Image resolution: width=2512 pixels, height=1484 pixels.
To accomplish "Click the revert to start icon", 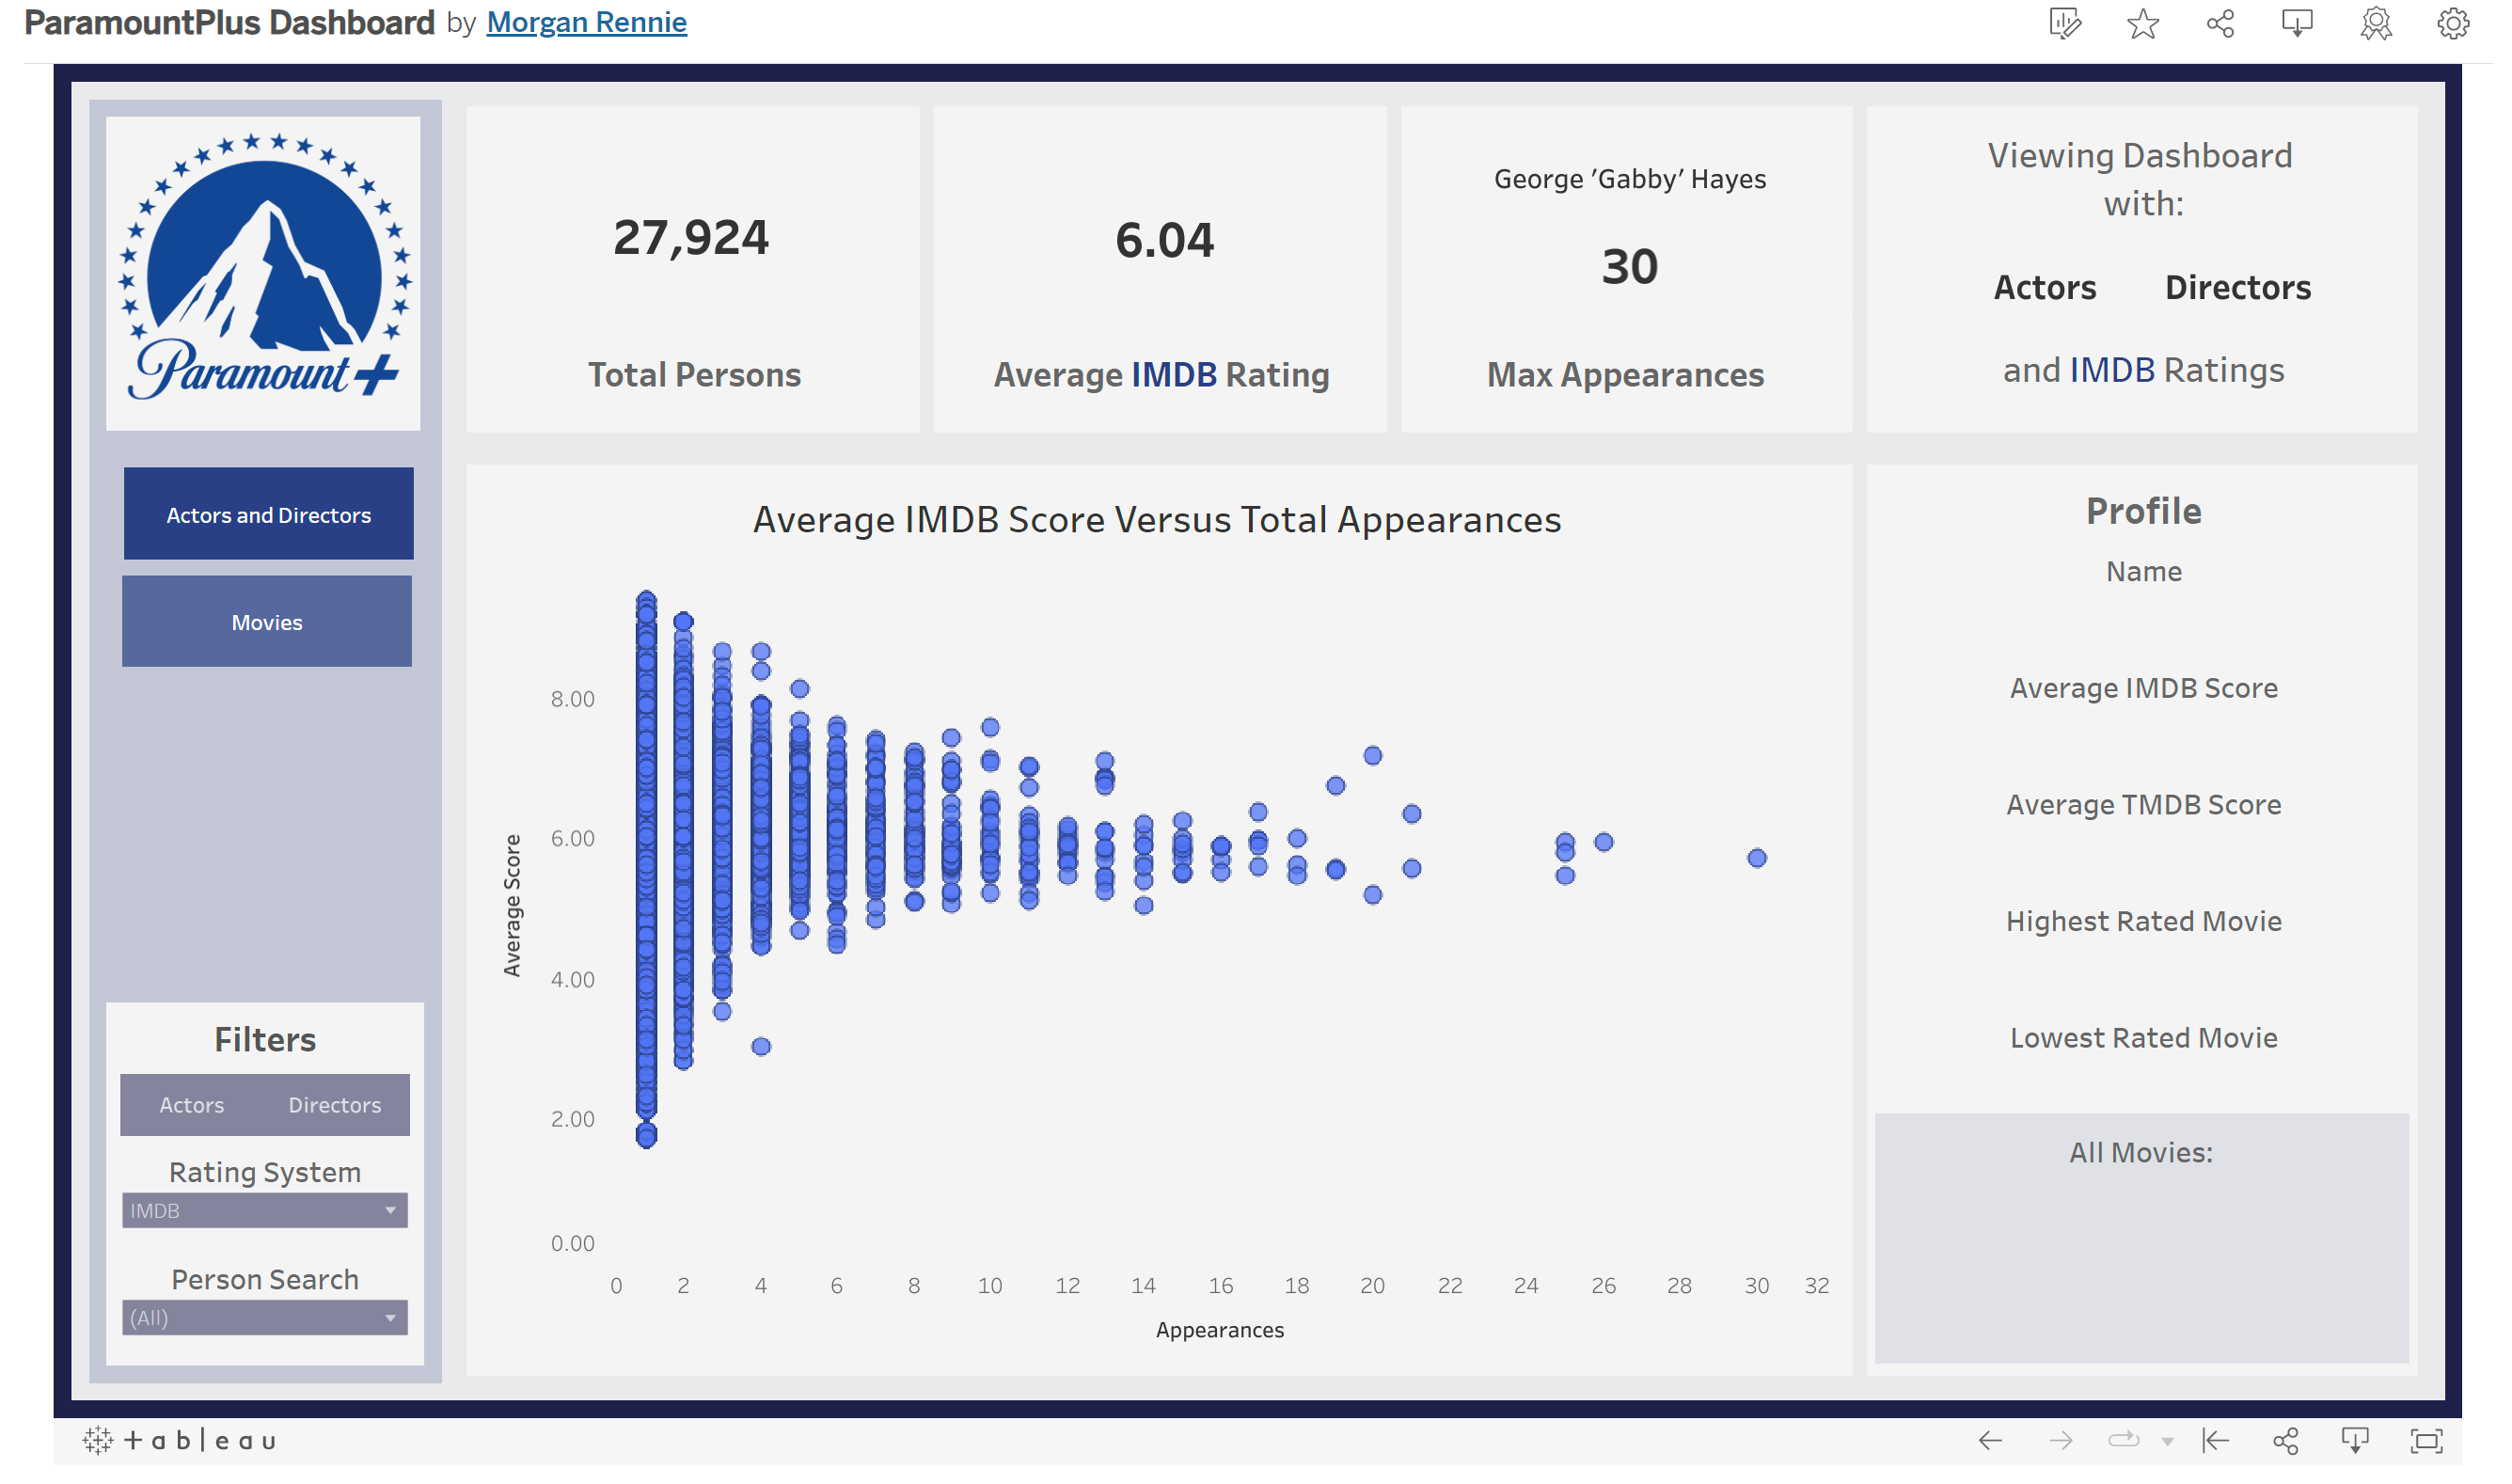I will coord(2216,1440).
